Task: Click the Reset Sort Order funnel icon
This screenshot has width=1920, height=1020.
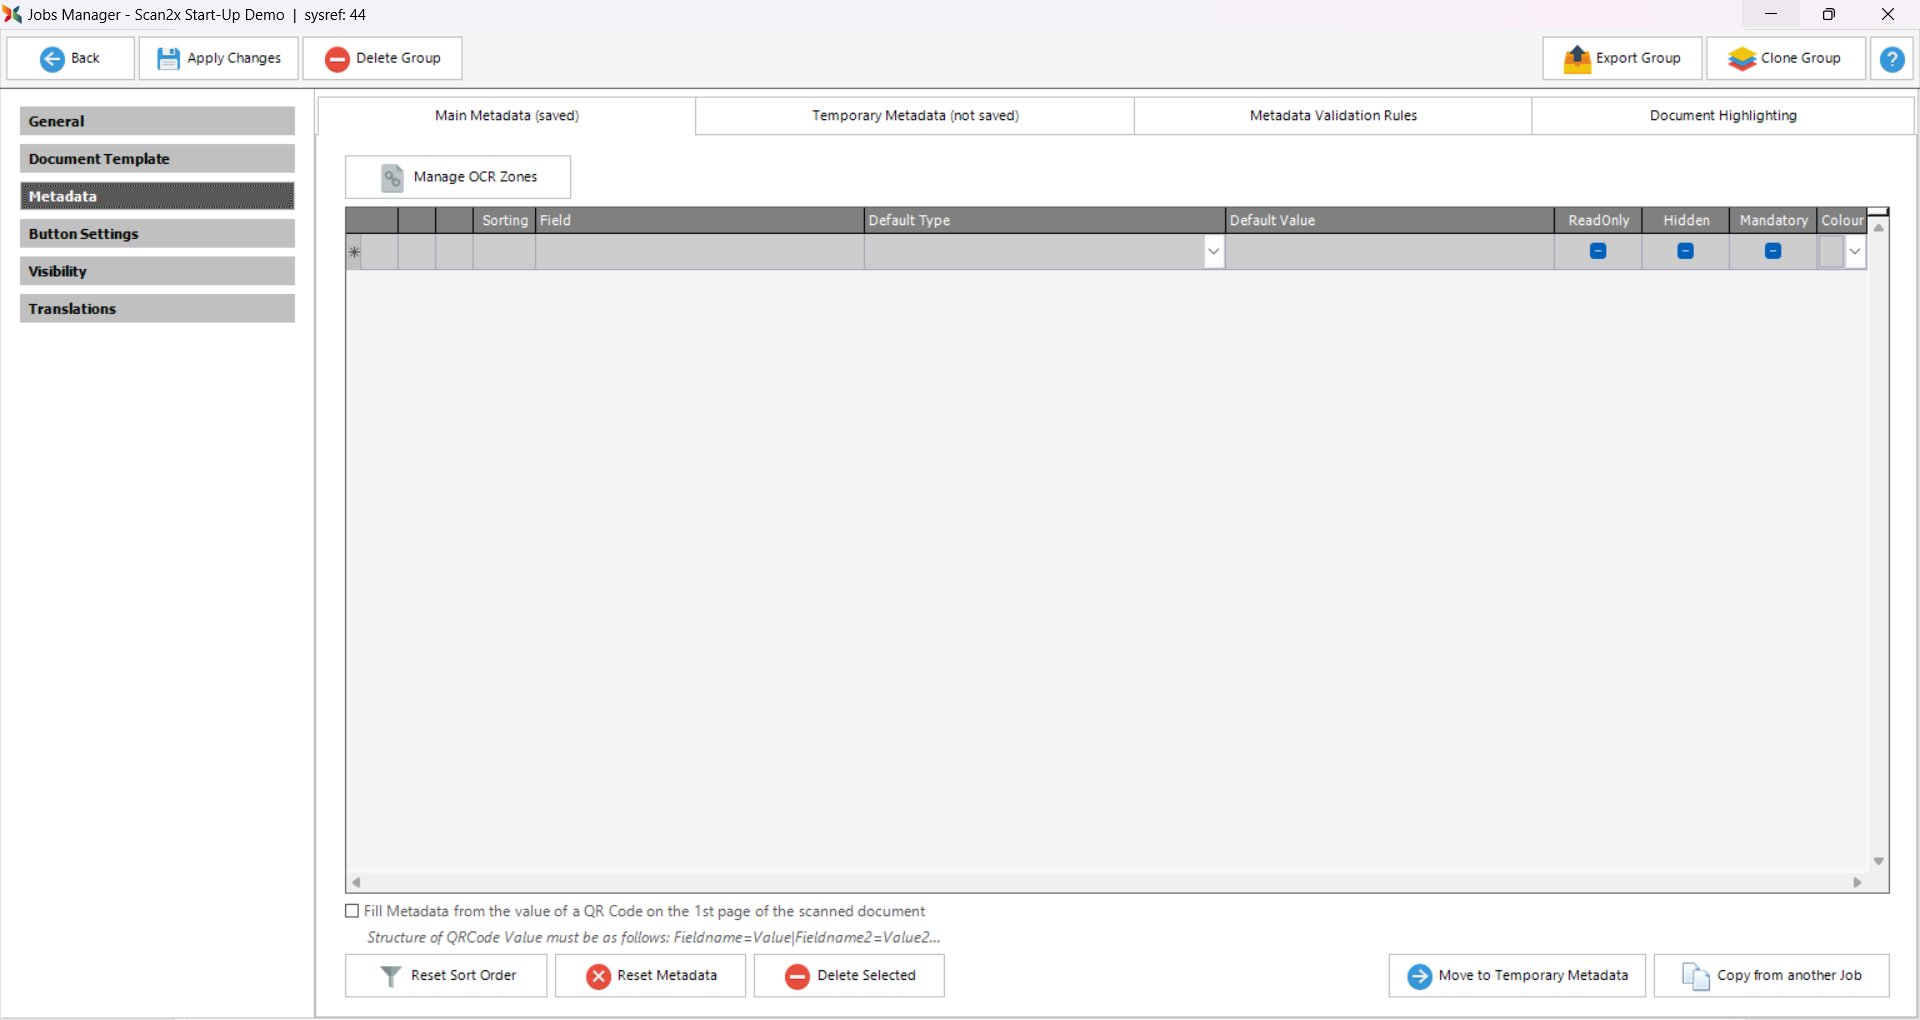Action: pyautogui.click(x=391, y=976)
